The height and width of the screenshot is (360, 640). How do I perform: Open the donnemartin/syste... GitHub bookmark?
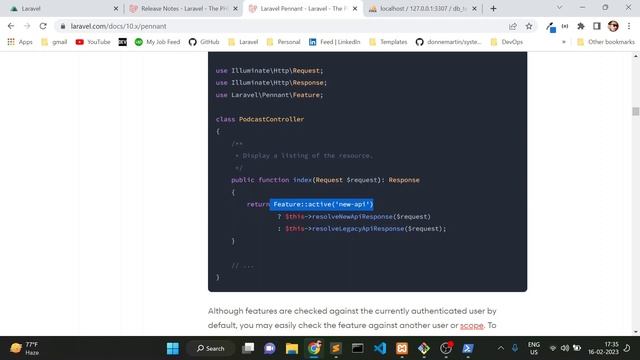449,42
